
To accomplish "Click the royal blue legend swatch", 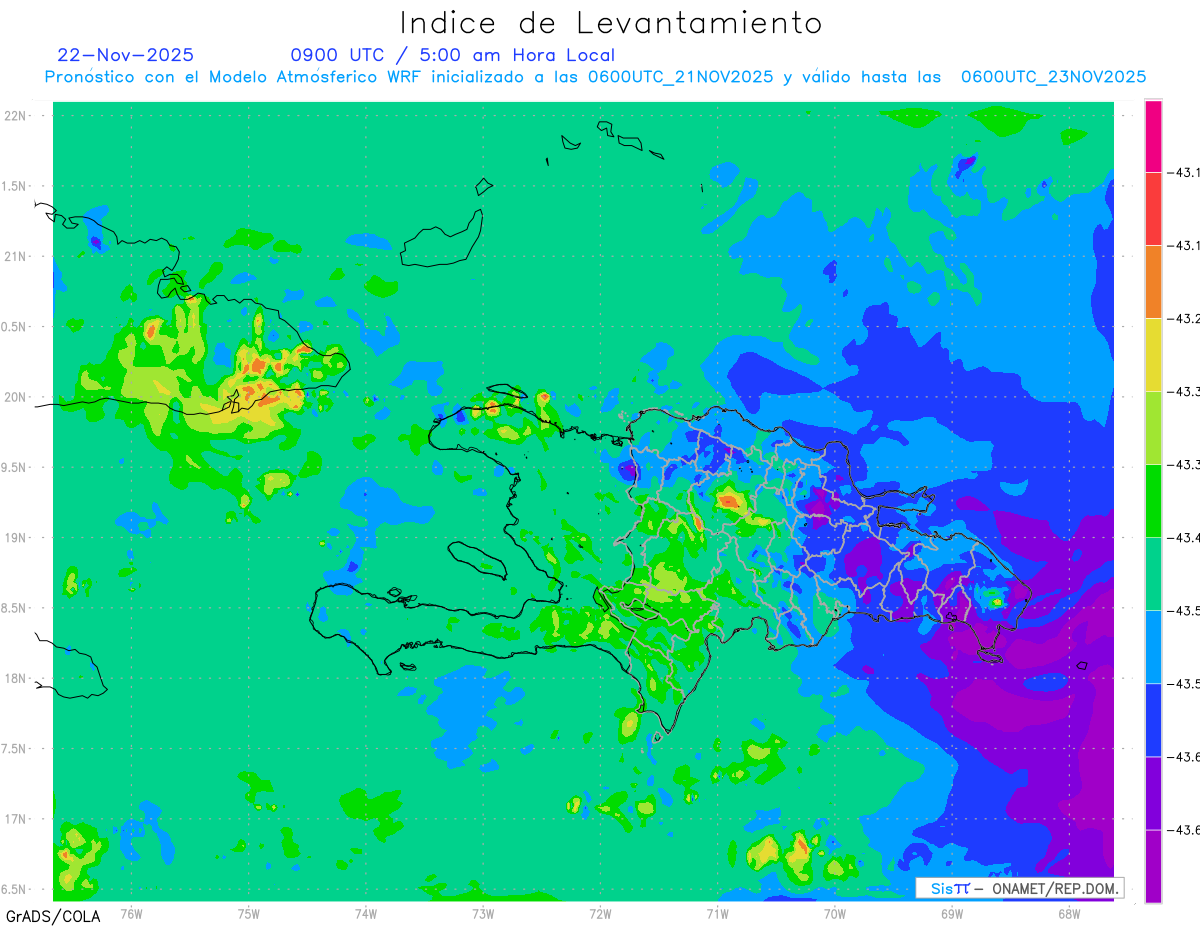I will pos(1153,720).
